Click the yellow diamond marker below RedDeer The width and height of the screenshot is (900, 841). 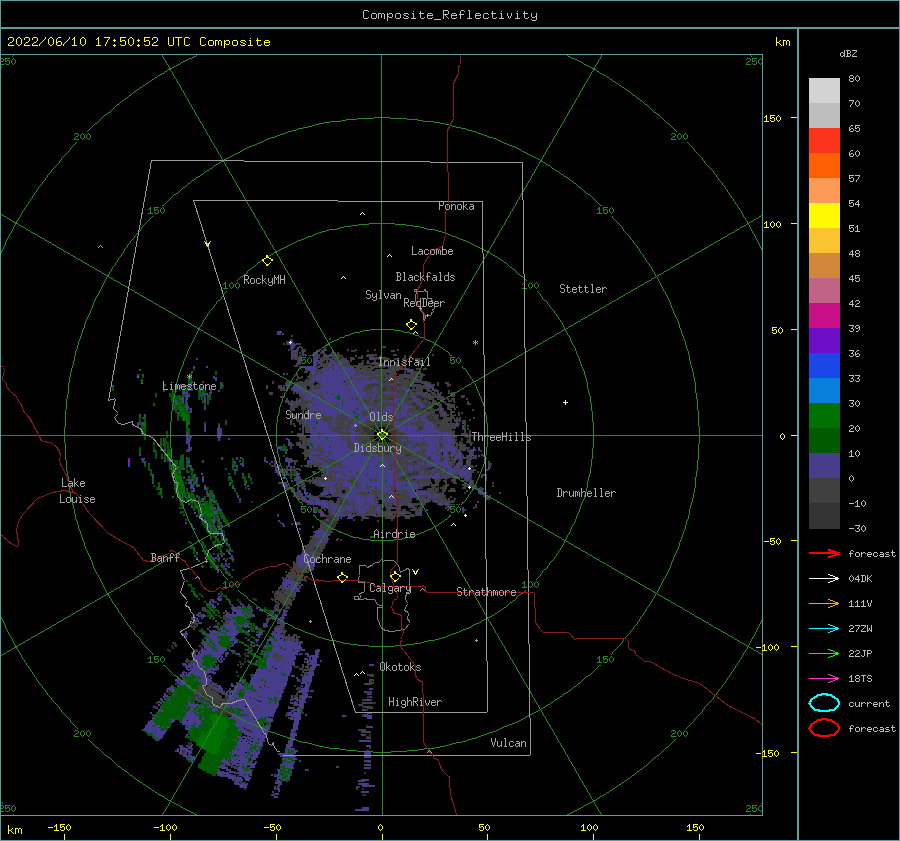412,325
